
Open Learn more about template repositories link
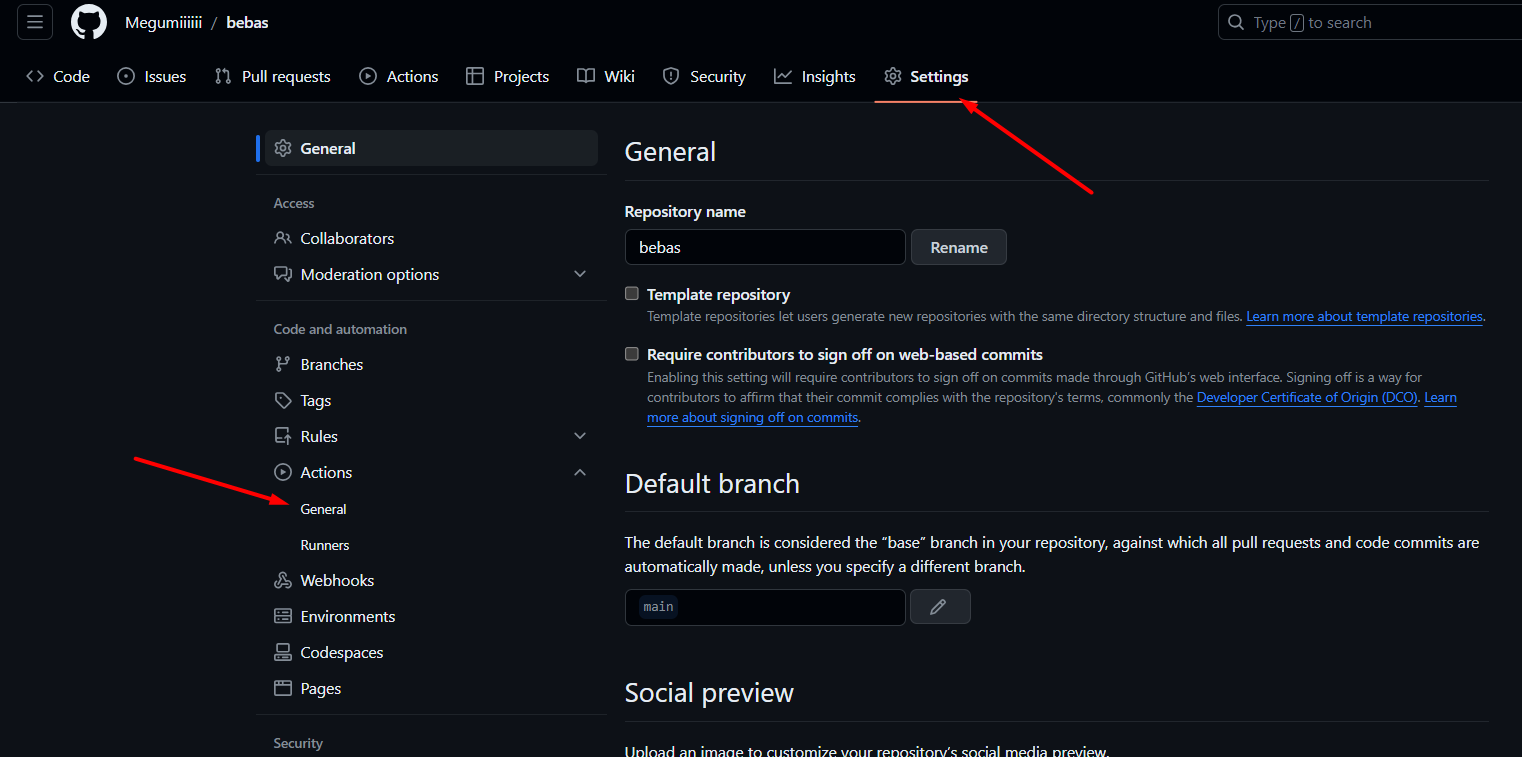pyautogui.click(x=1364, y=317)
